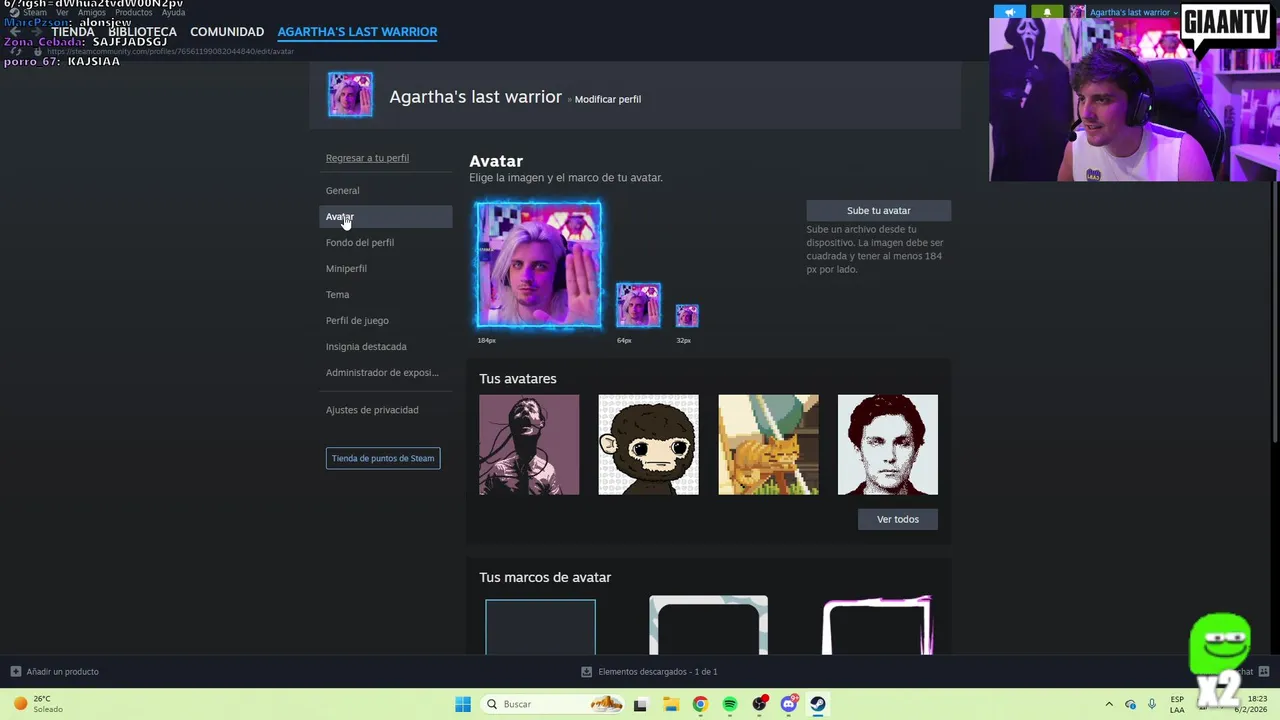Open the Productos menu
This screenshot has height=720, width=1280.
coord(134,12)
